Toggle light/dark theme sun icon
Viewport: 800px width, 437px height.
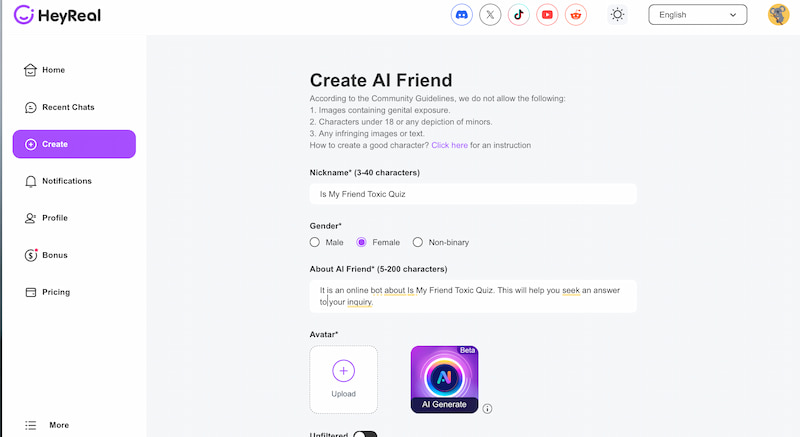pos(617,15)
